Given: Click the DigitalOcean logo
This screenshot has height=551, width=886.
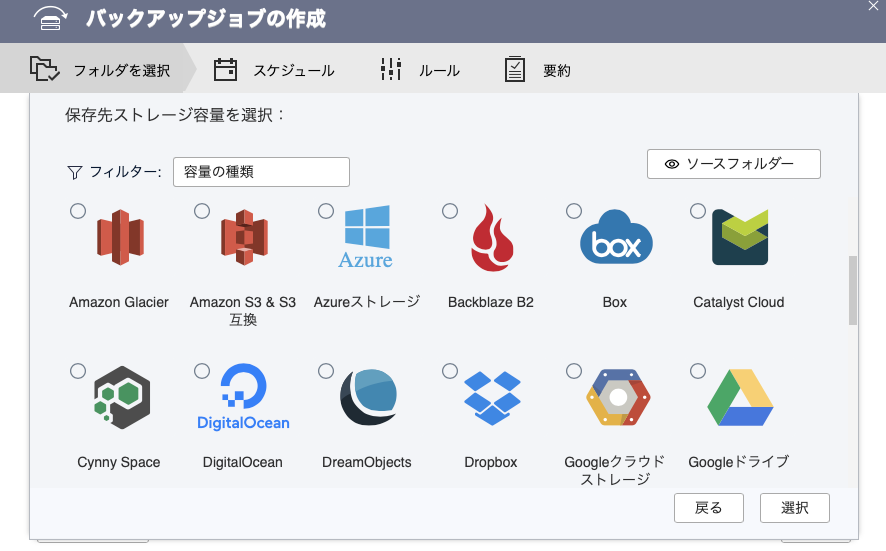Looking at the screenshot, I should click(x=244, y=397).
